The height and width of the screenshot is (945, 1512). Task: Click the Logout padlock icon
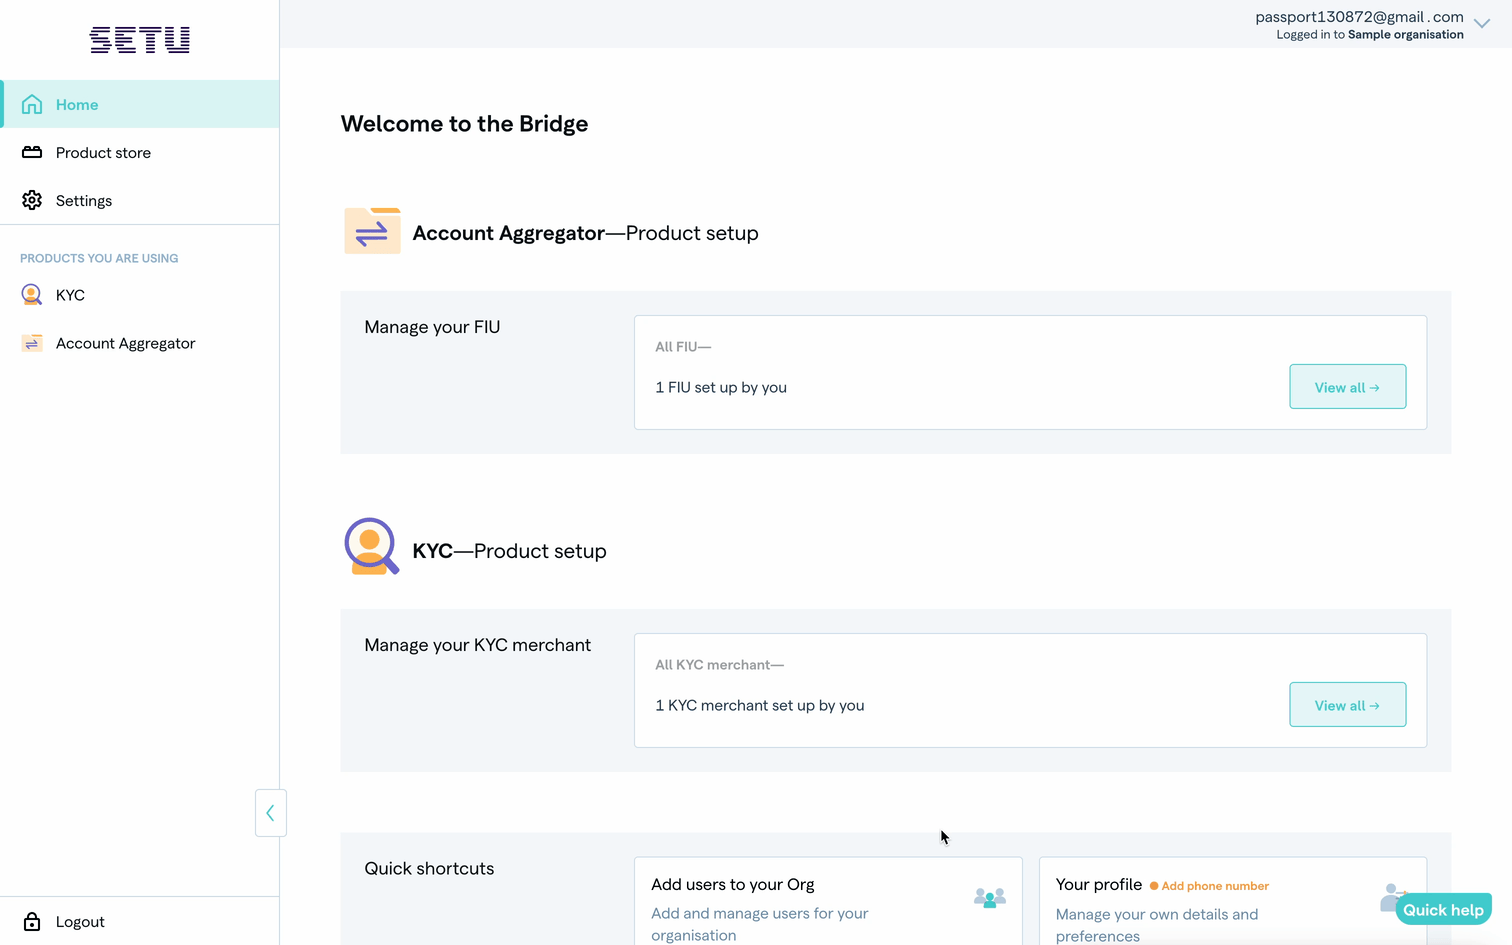31,921
